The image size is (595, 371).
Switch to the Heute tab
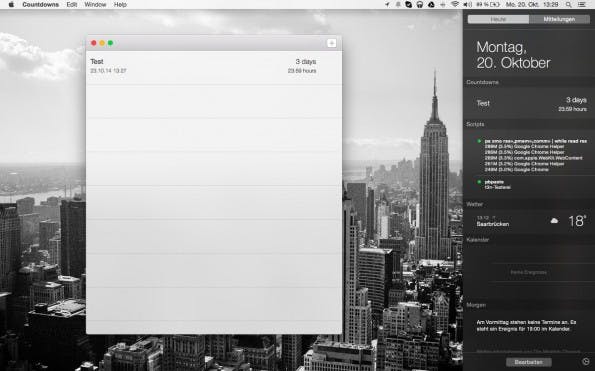[498, 19]
